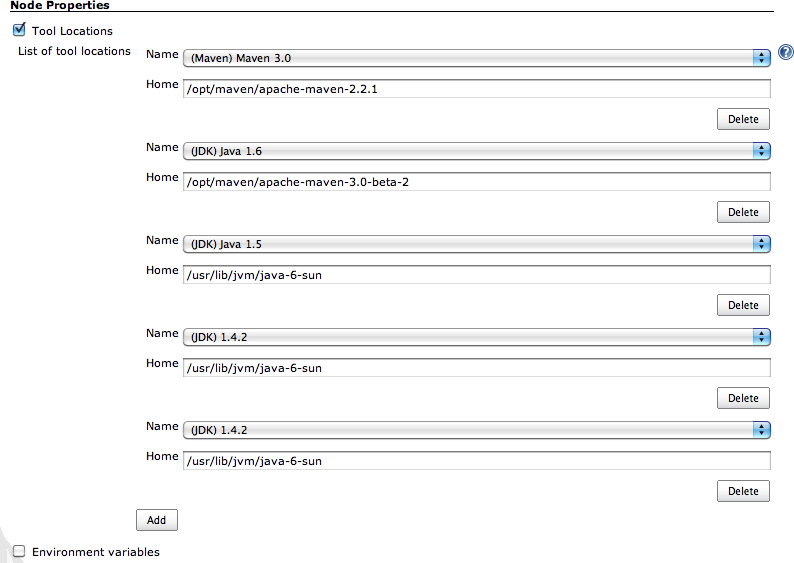This screenshot has height=563, width=794.
Task: Open the (JDK) 1.4.2 dropdown just above Add
Action: pyautogui.click(x=477, y=430)
